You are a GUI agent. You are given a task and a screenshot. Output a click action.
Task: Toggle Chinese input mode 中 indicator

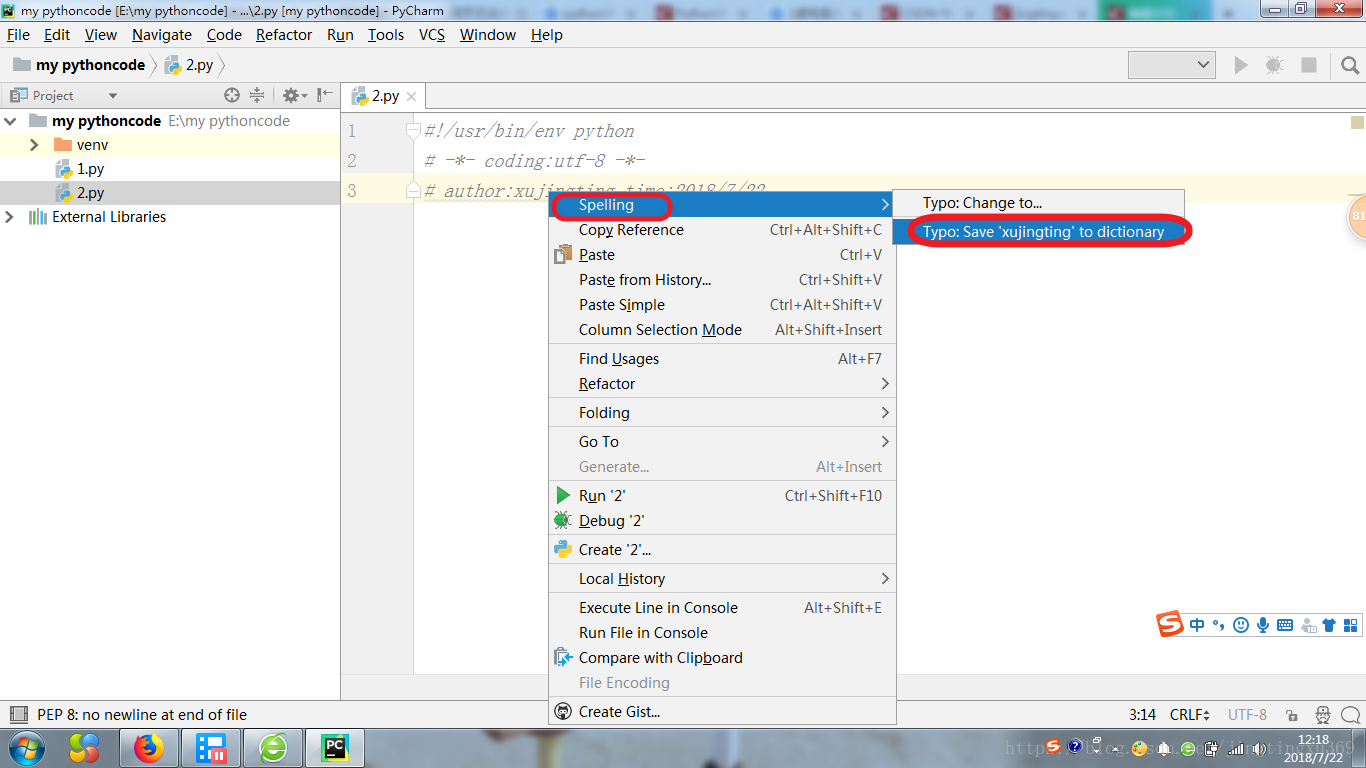tap(1197, 625)
